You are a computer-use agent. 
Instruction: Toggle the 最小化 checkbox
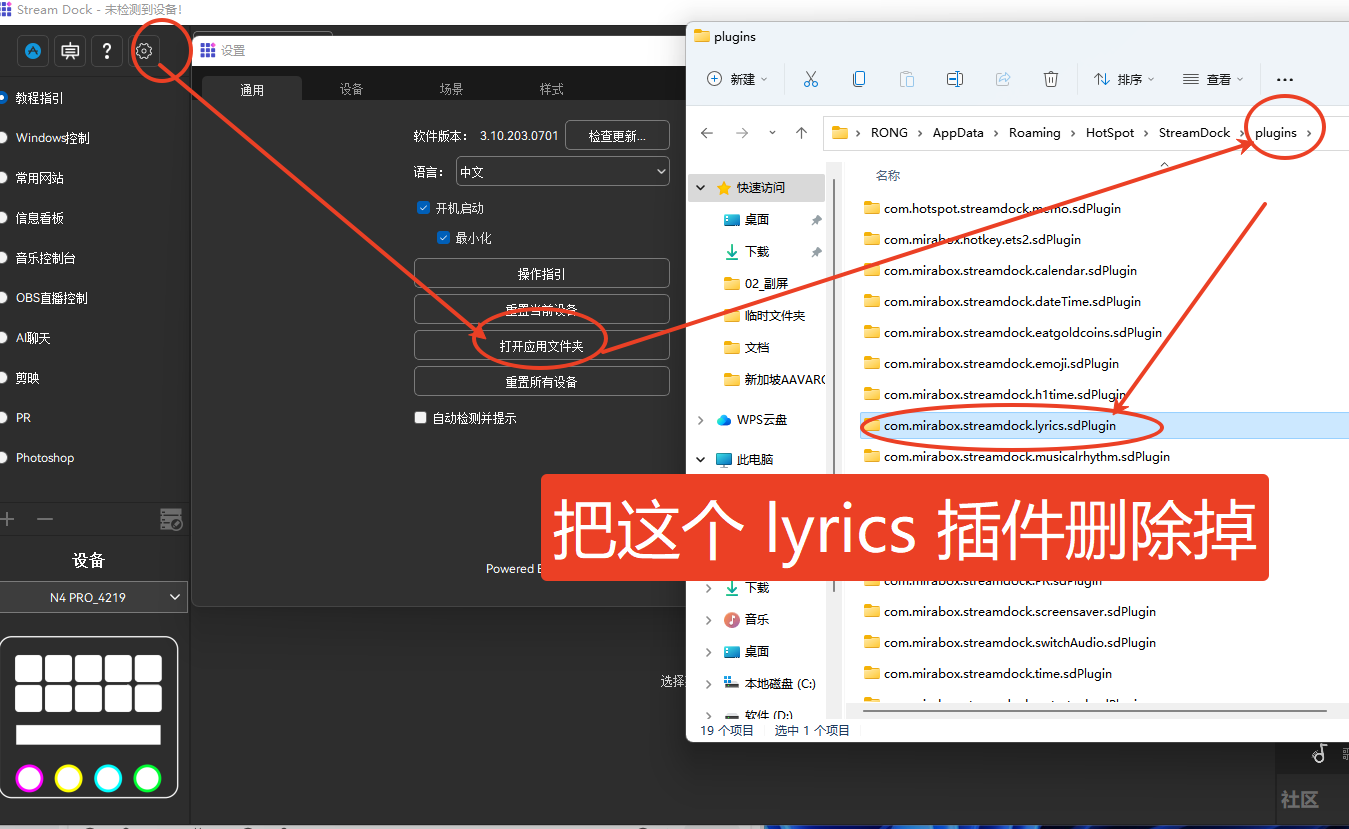click(443, 238)
